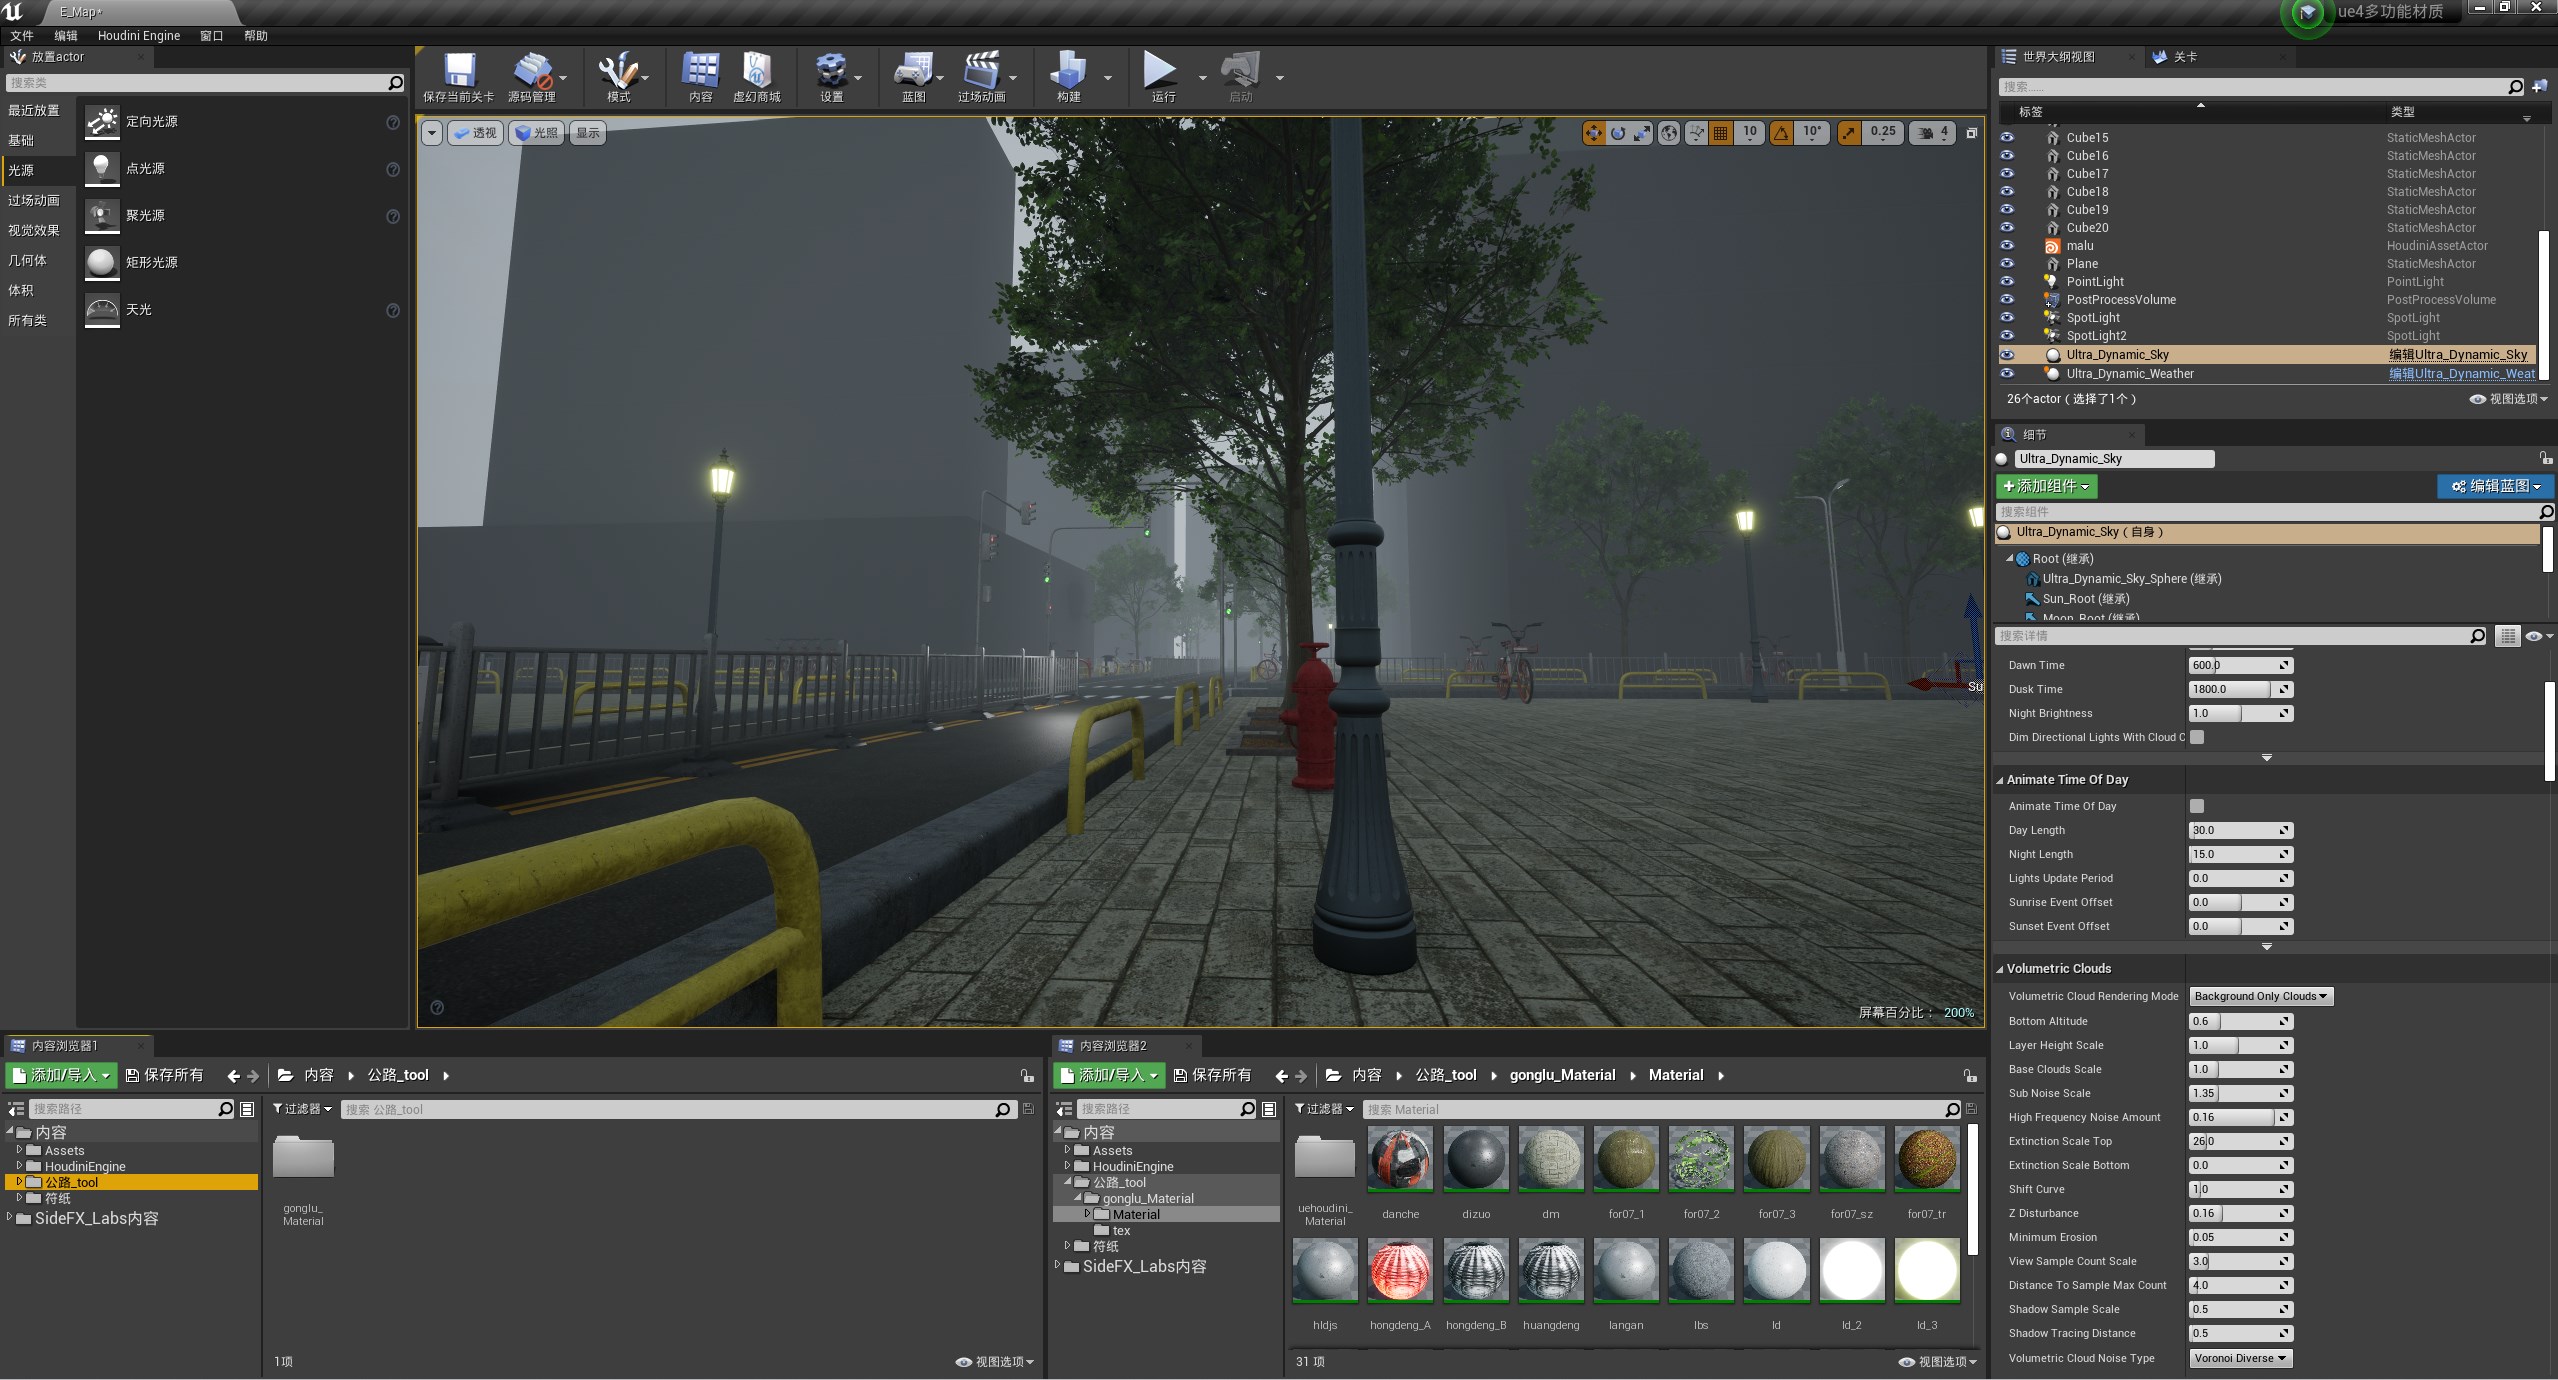Collapse the Volumetric Clouds section
Viewport: 2558px width, 1380px height.
pyautogui.click(x=2001, y=969)
